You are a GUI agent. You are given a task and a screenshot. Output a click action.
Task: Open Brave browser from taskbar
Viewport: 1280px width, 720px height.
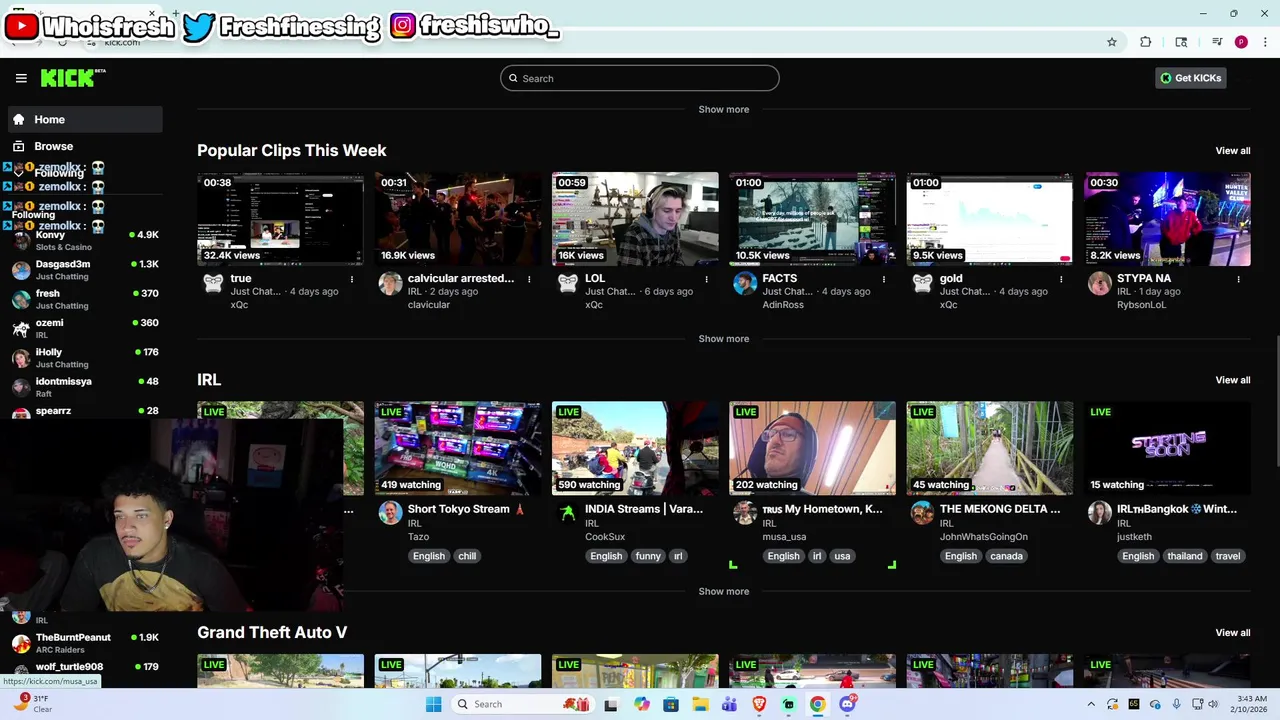[x=759, y=704]
